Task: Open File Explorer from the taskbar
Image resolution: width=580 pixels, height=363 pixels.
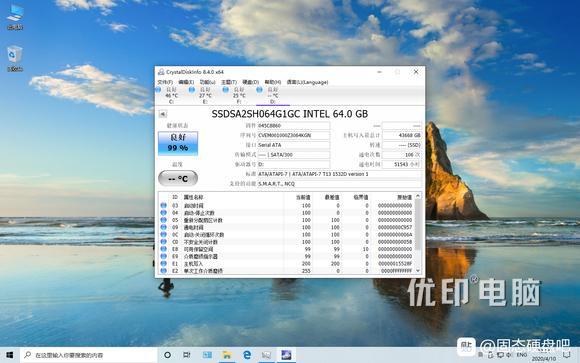Action: 227,355
